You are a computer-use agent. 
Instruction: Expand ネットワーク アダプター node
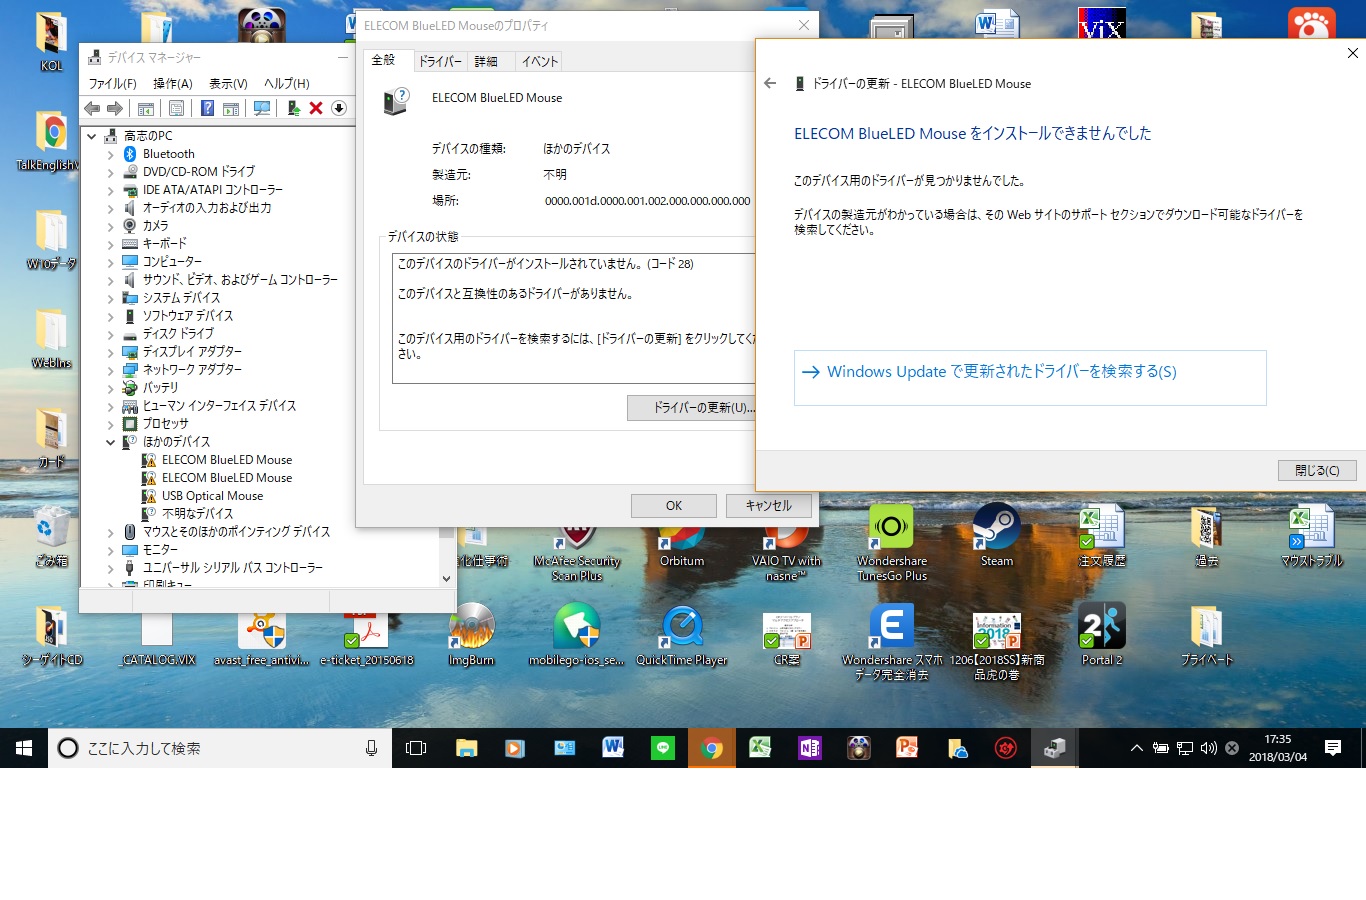[x=110, y=370]
